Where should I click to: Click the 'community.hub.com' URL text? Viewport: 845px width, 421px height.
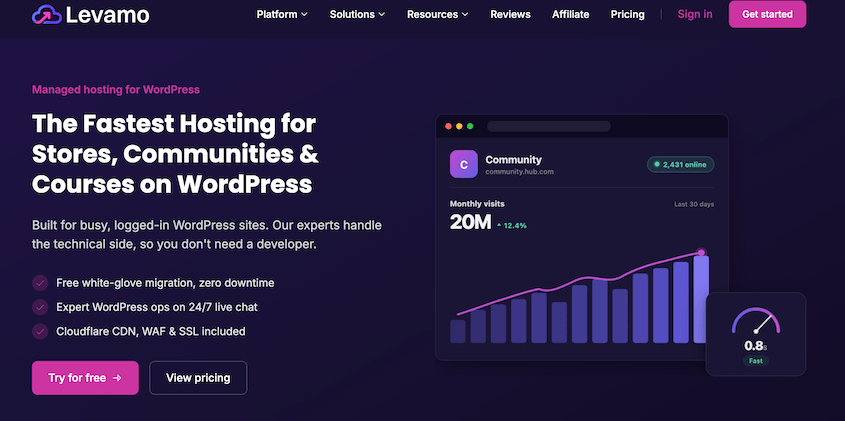(520, 172)
